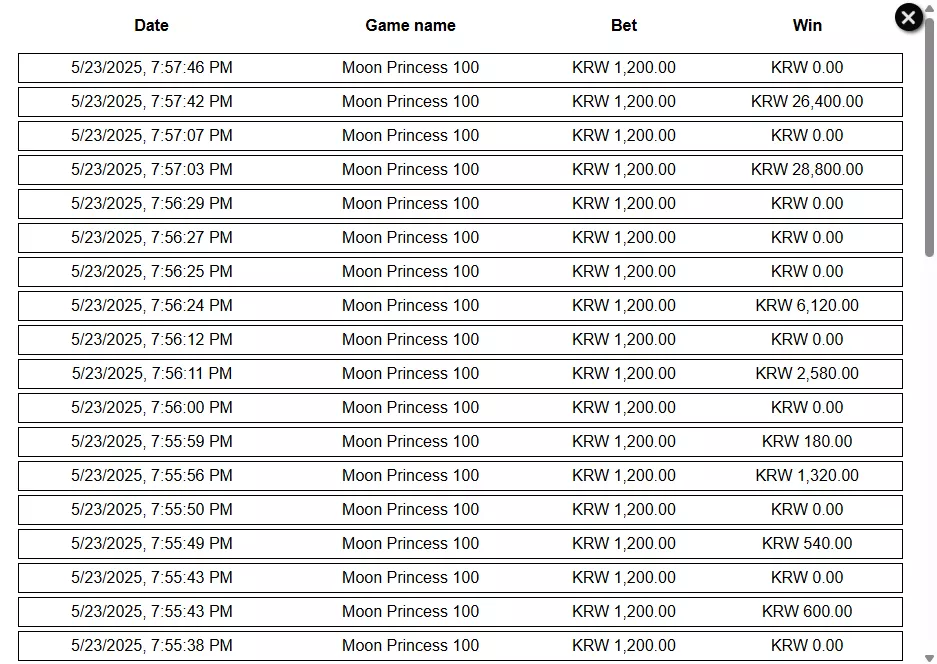This screenshot has height=664, width=937.
Task: Click the vertical scrollbar thumb
Action: point(929,136)
